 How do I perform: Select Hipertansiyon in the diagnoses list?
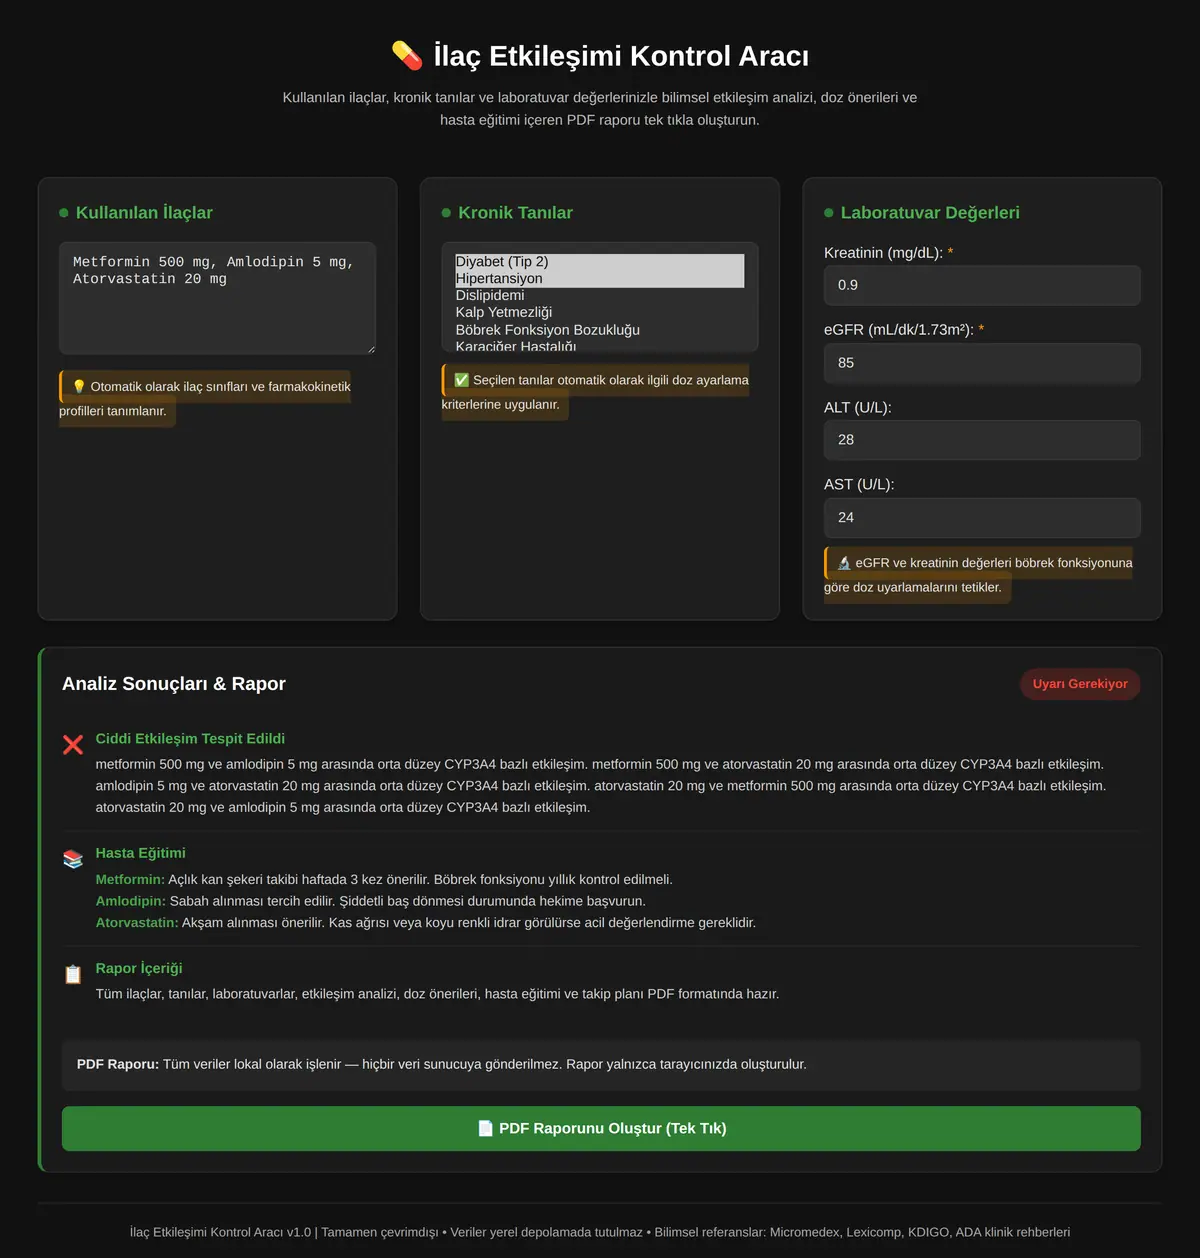[x=600, y=279]
